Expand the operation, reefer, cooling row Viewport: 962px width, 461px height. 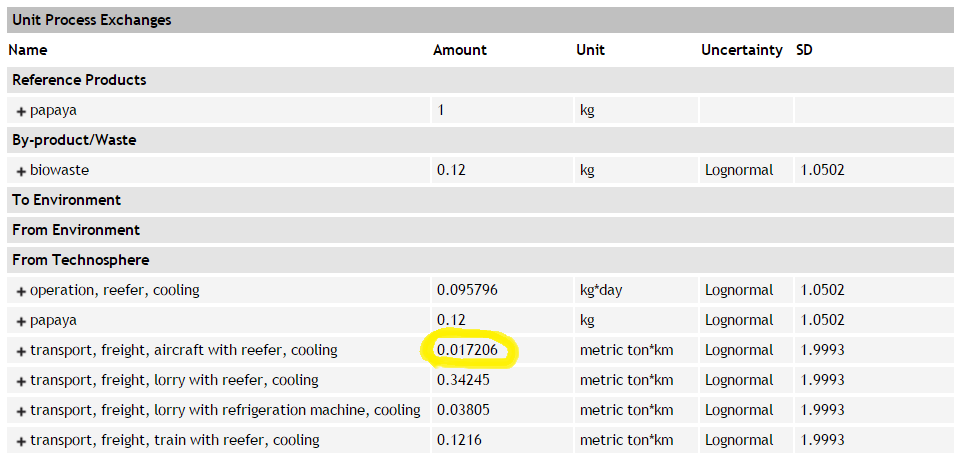(21, 291)
